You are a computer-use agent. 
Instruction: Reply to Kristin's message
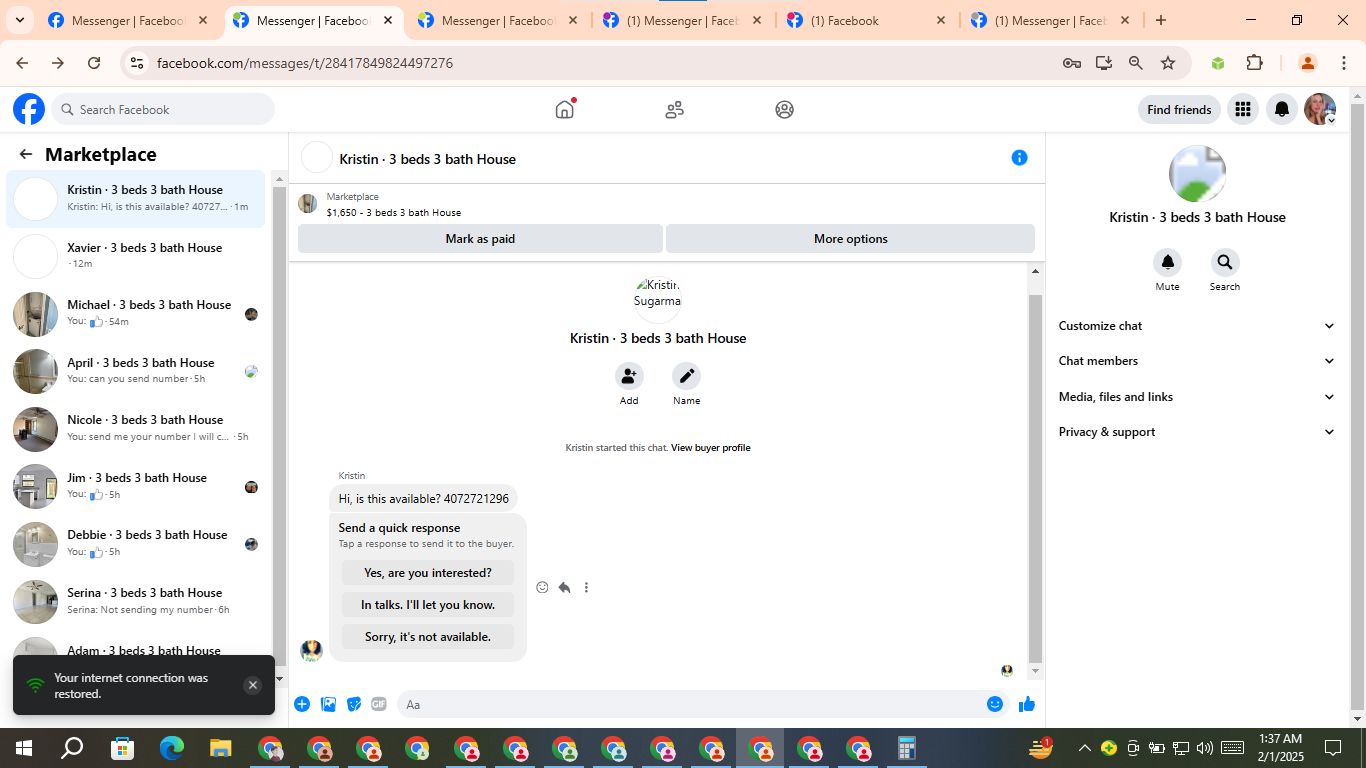(564, 587)
